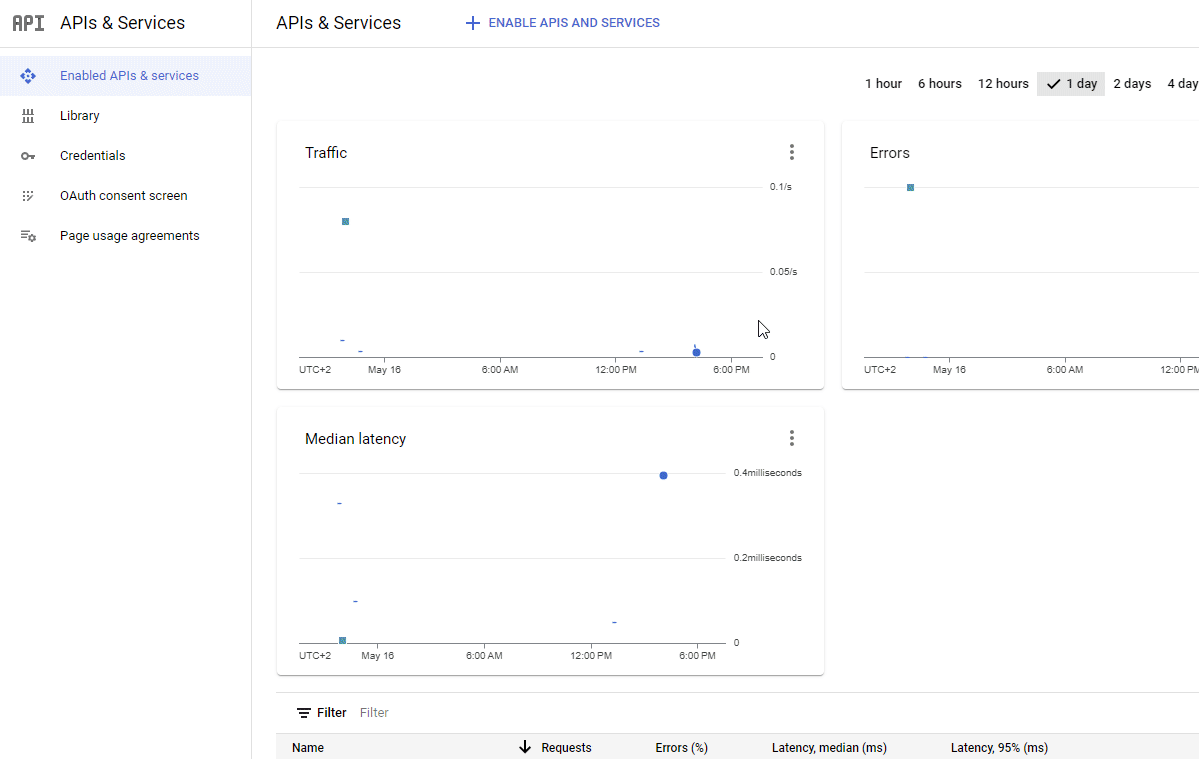Select the Enabled APIs & services compass icon

pyautogui.click(x=28, y=75)
